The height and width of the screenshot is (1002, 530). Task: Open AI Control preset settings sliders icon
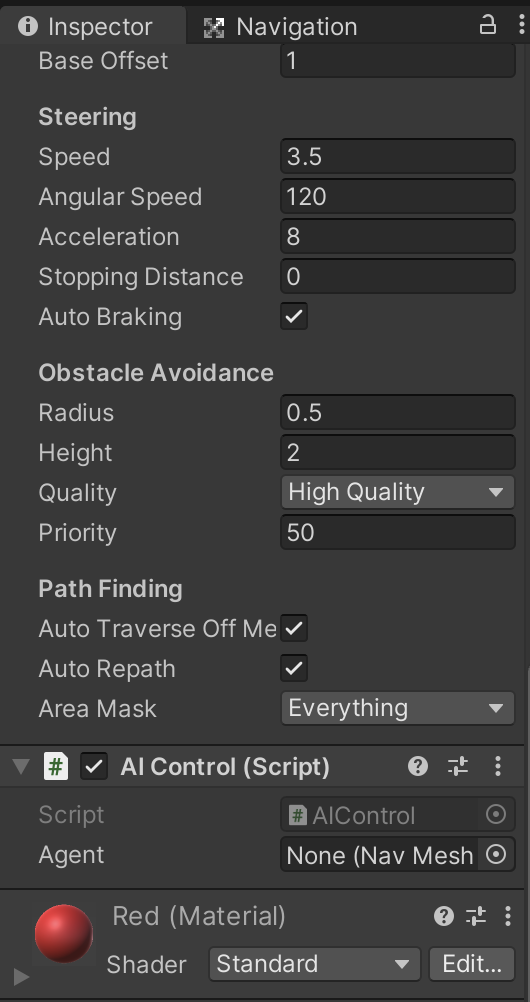[x=458, y=766]
